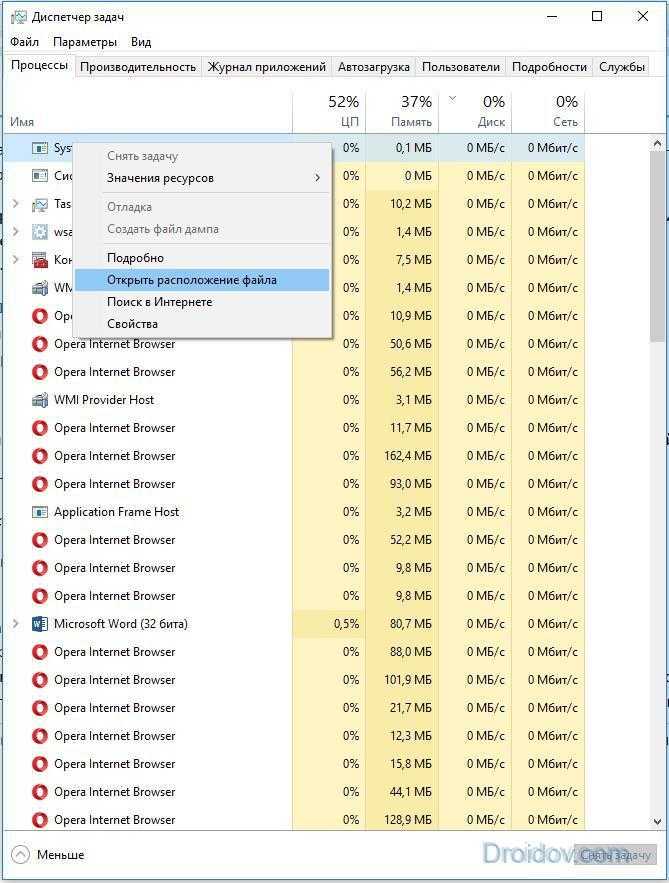The width and height of the screenshot is (669, 883).
Task: Click the Снять задачу button at bottom right
Action: 616,855
